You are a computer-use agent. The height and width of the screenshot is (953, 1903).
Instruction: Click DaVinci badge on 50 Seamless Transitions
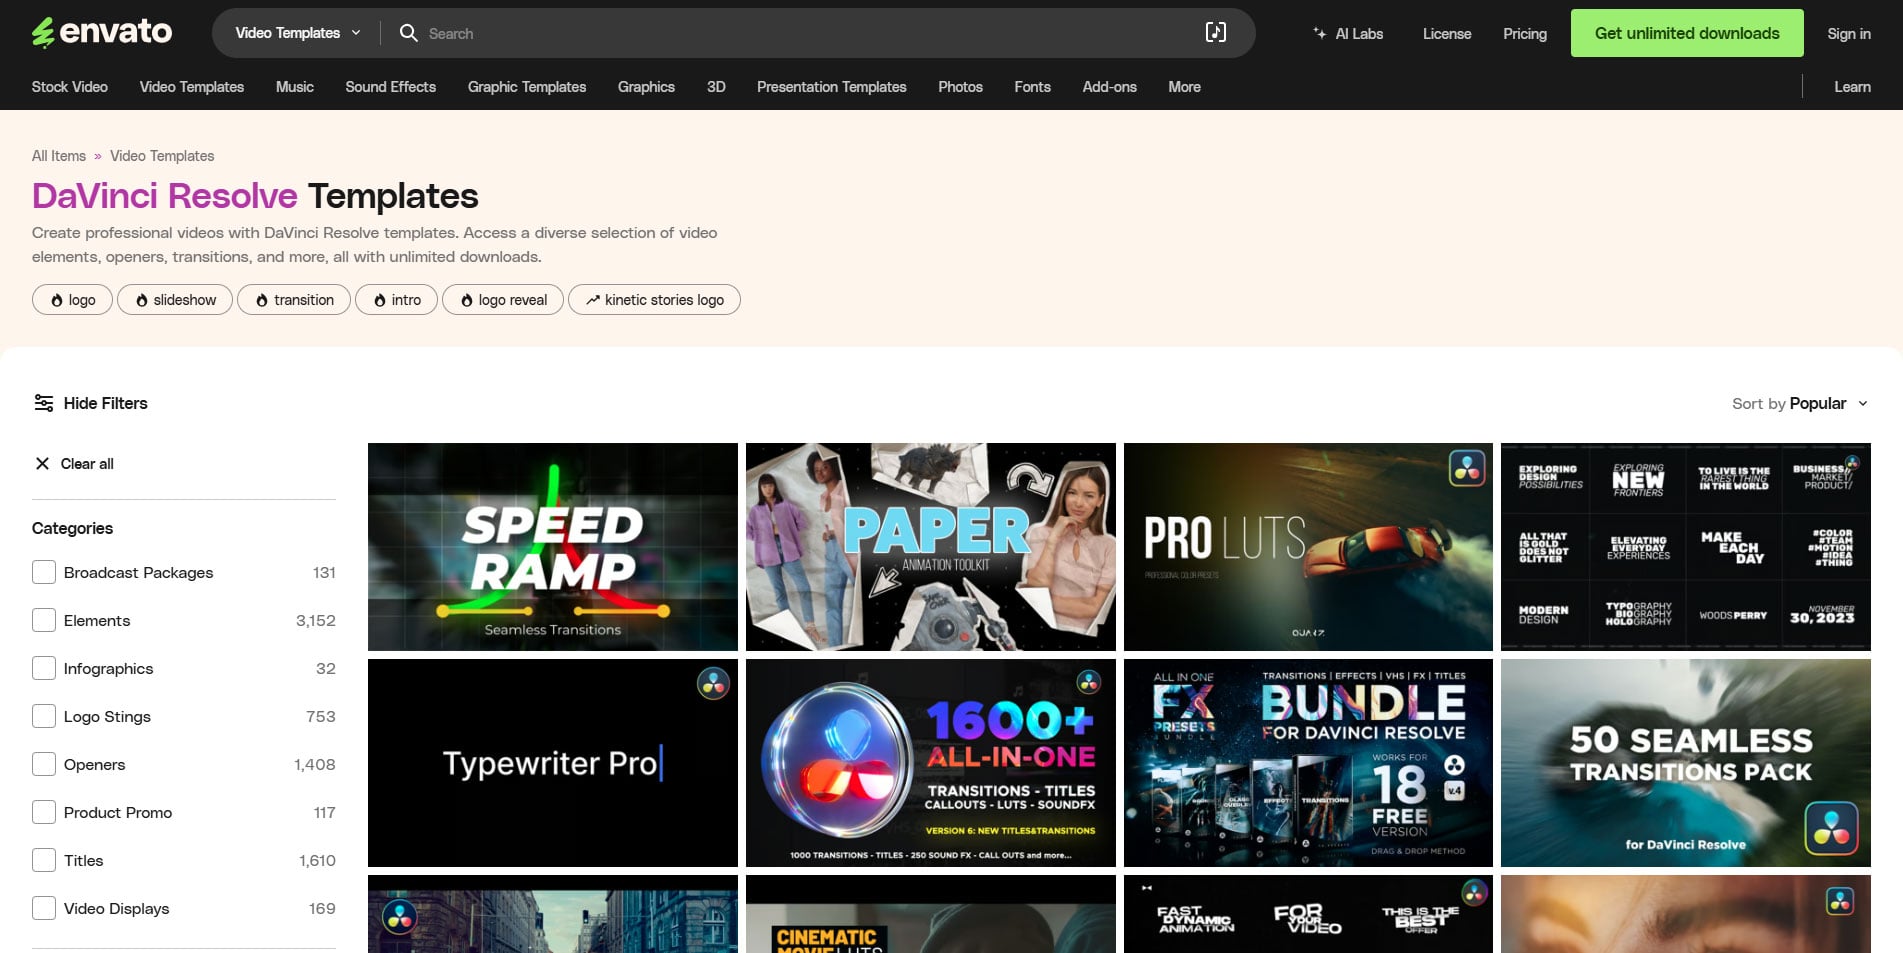[1832, 828]
